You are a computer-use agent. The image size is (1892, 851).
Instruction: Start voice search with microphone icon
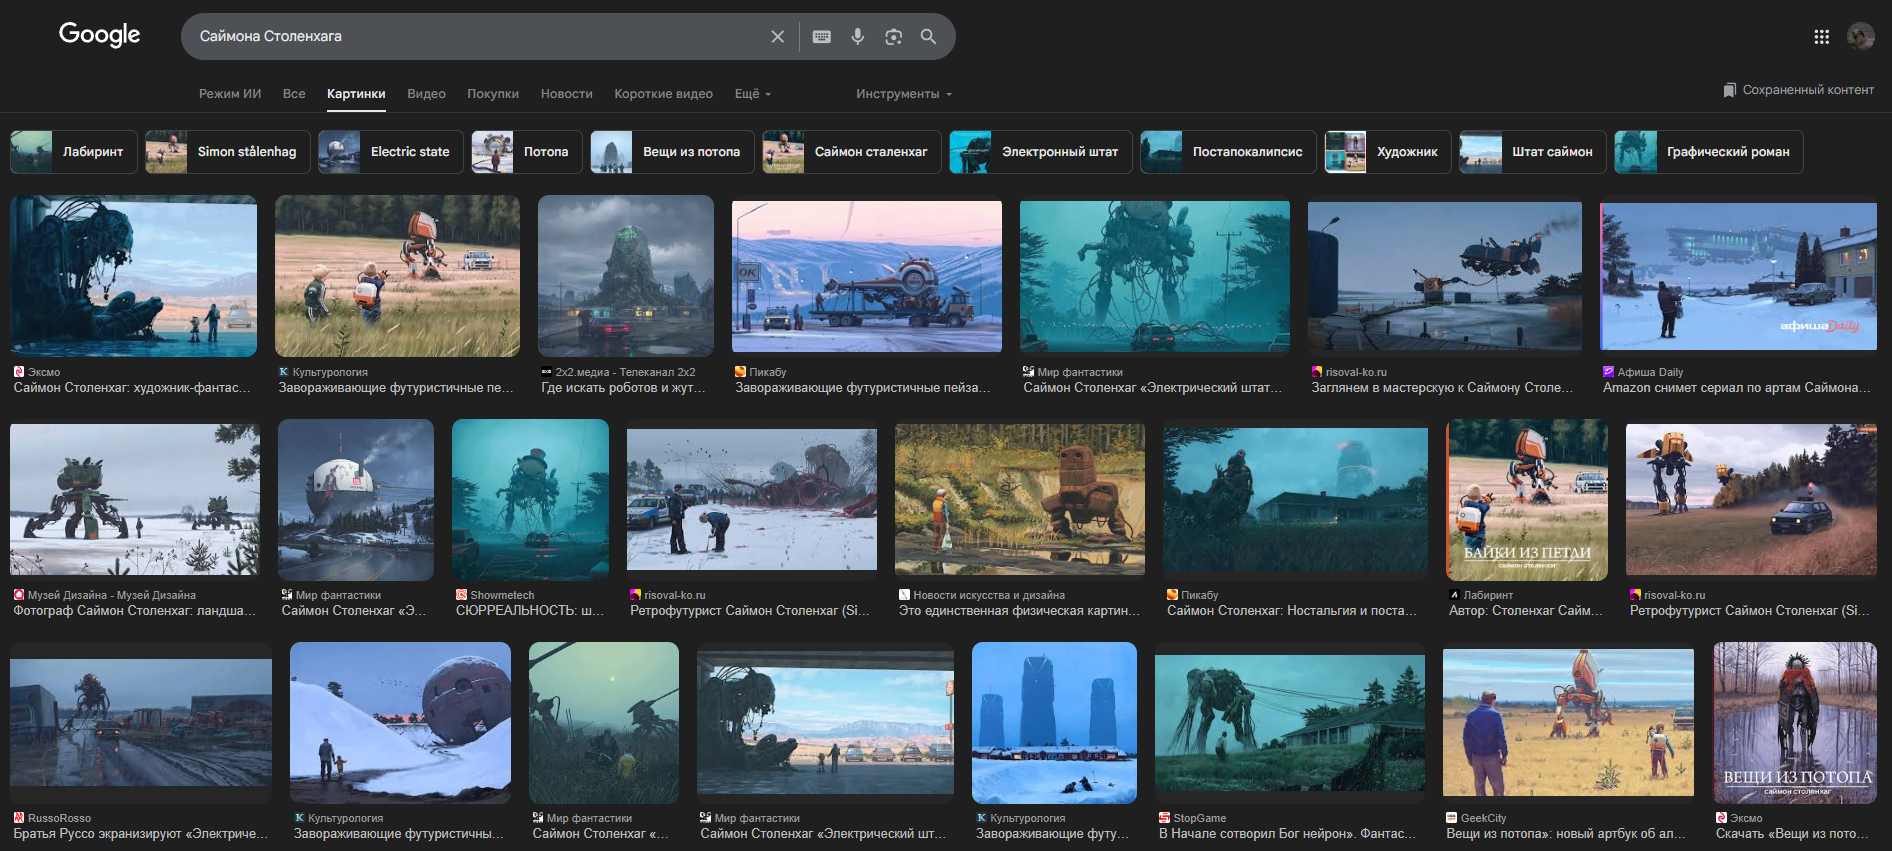[857, 37]
